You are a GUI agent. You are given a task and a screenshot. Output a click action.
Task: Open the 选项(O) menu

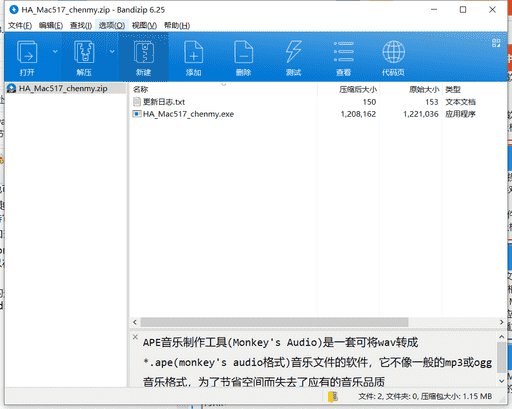[112, 25]
